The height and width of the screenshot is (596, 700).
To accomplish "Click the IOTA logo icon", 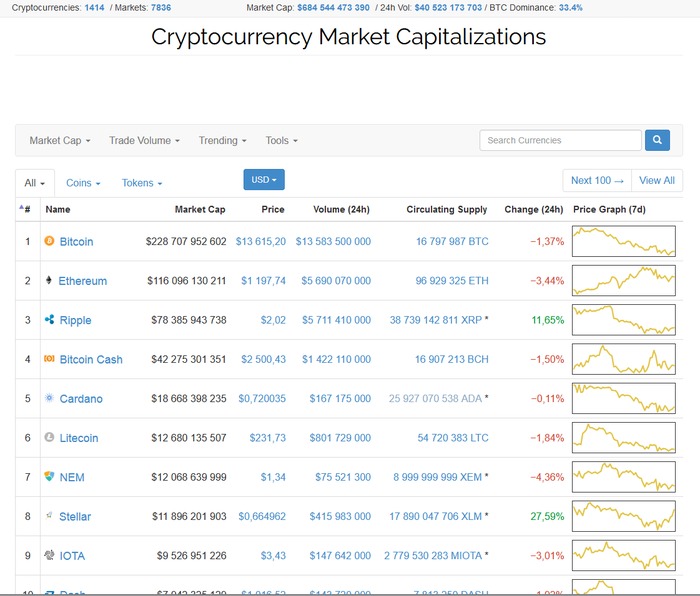I will [x=49, y=555].
